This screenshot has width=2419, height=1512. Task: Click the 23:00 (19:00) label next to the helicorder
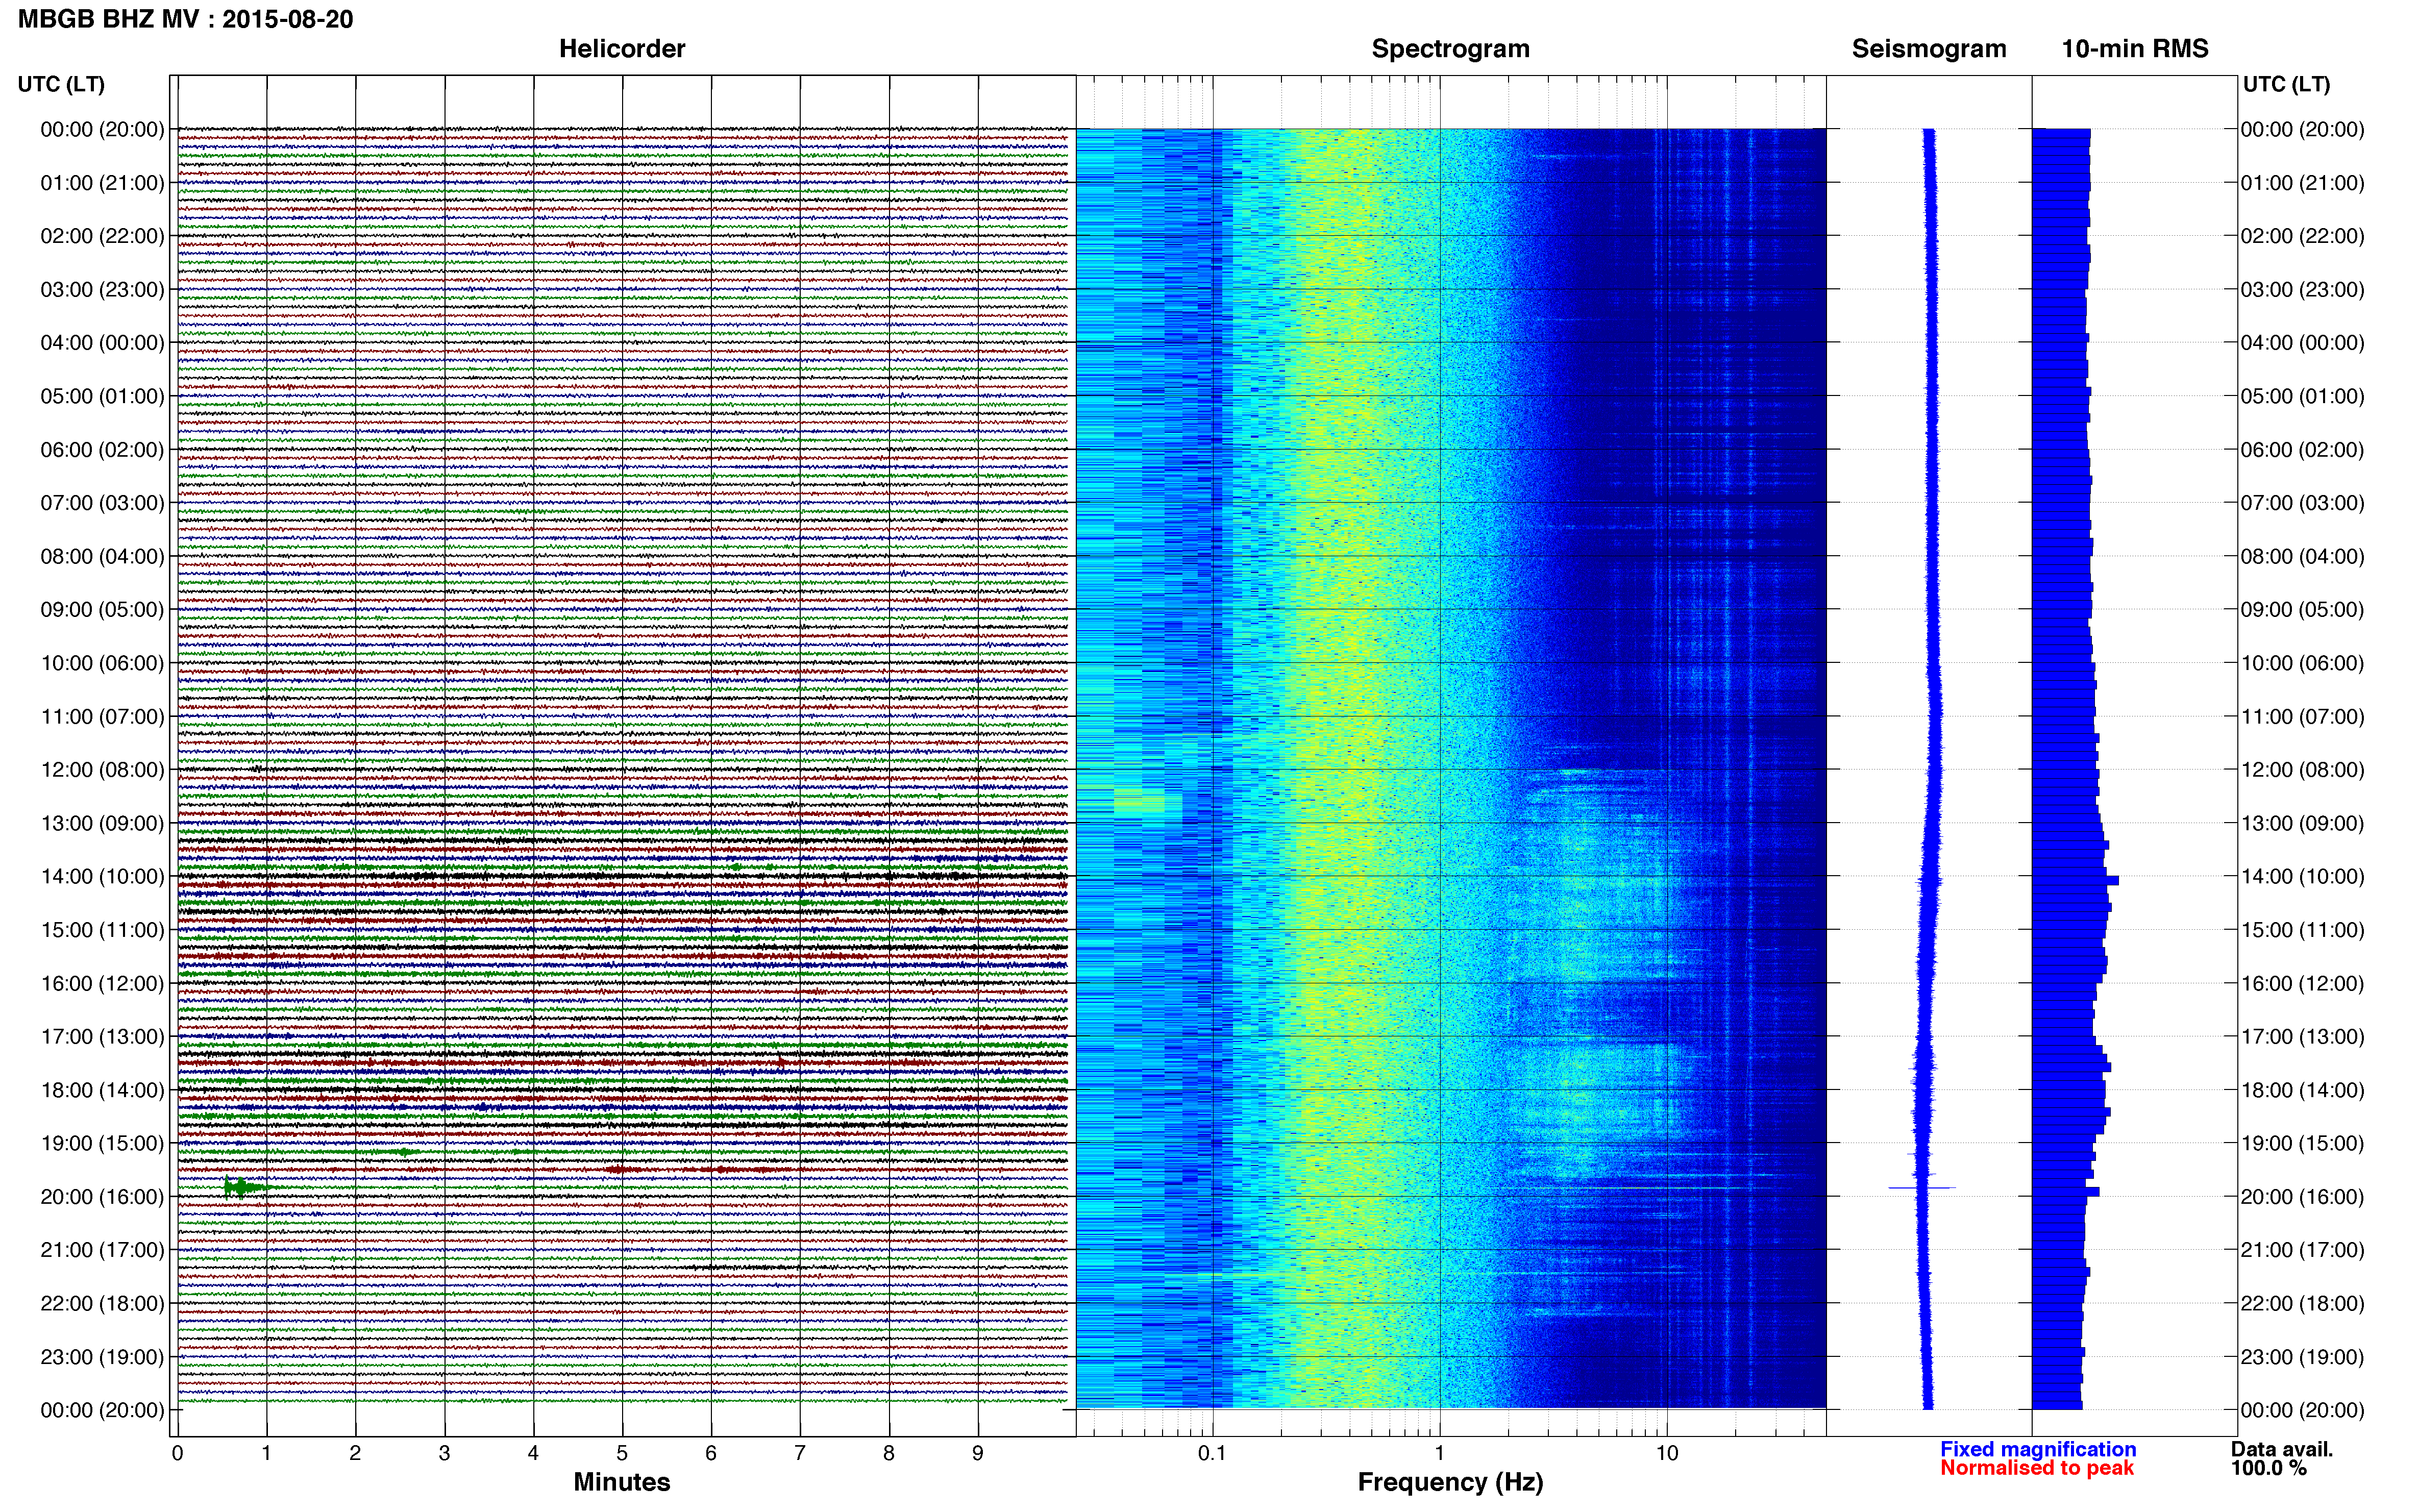102,1357
